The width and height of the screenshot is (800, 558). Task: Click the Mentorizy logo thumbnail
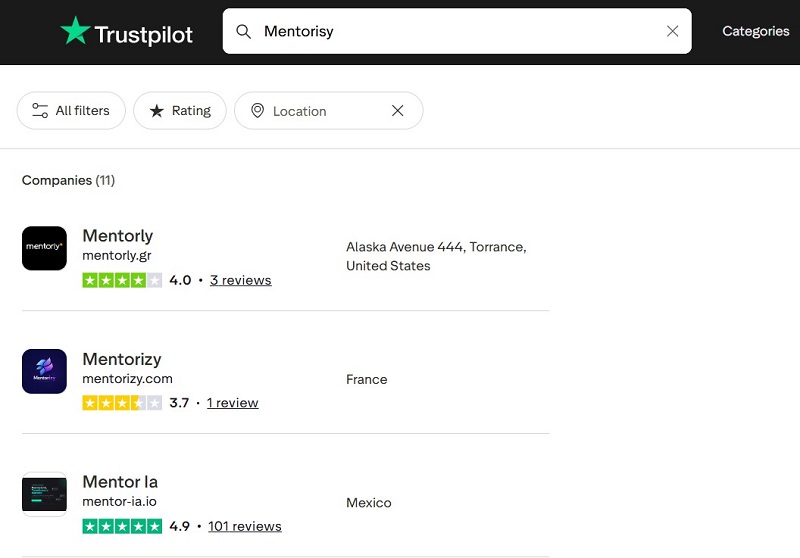coord(44,371)
